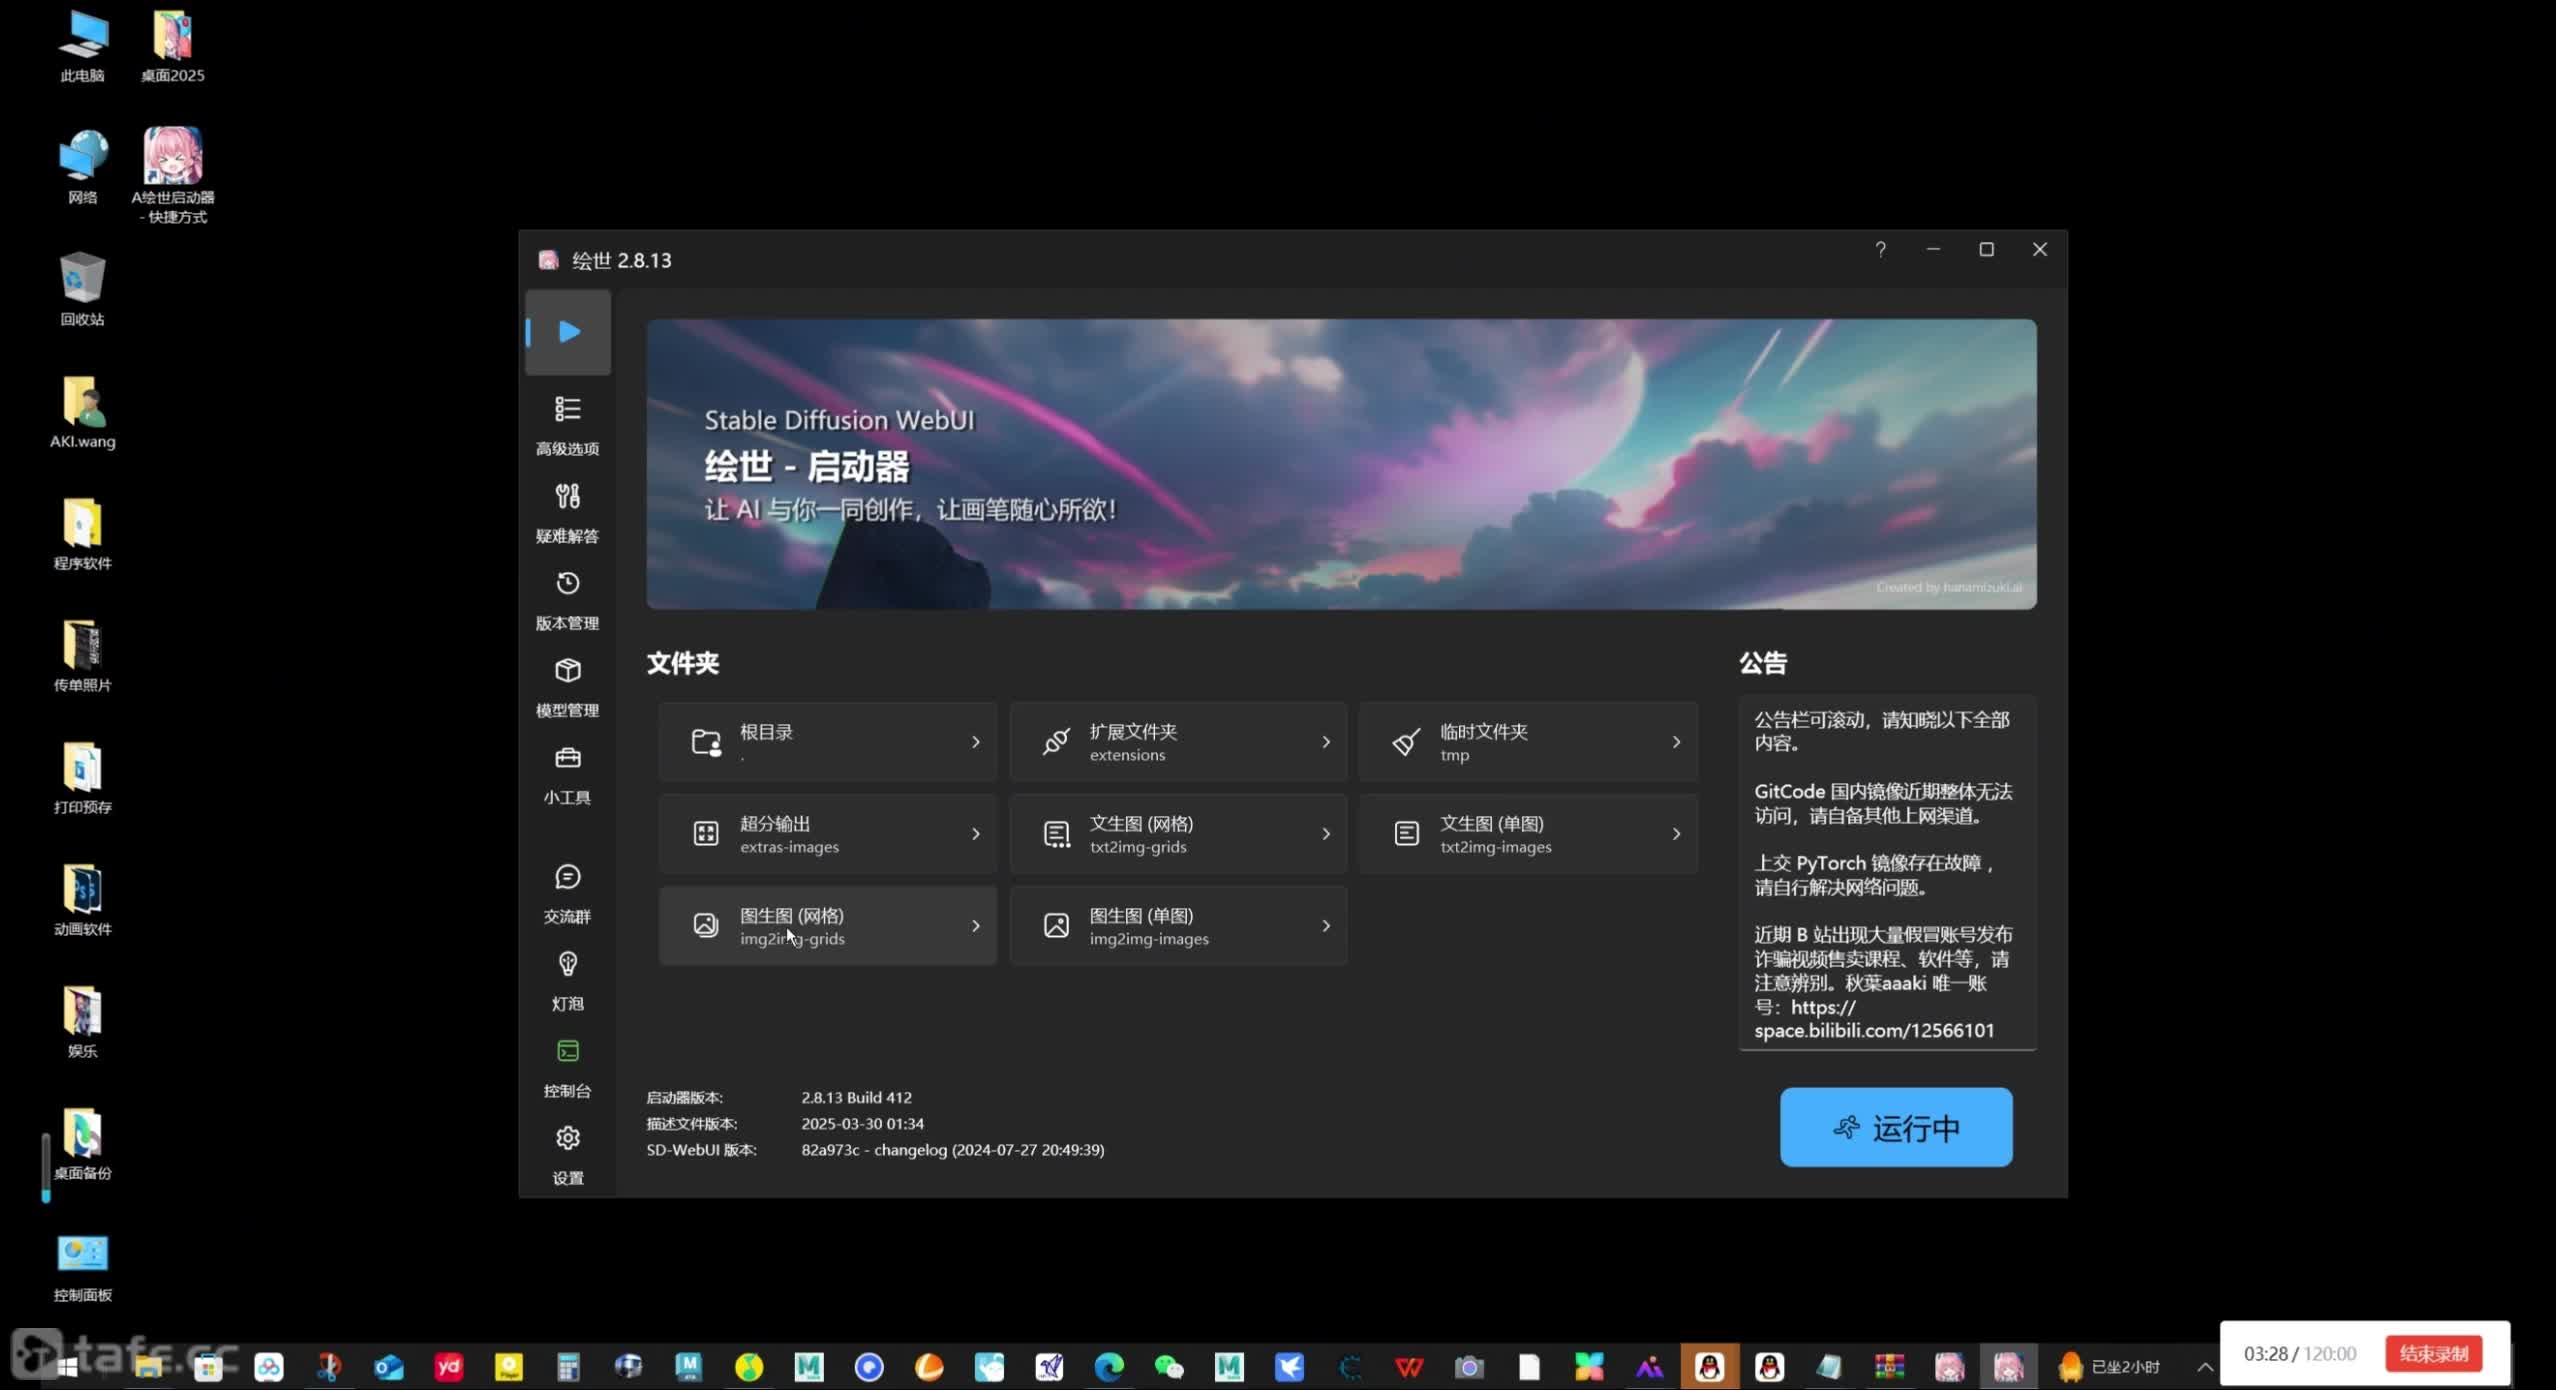The height and width of the screenshot is (1390, 2556).
Task: Click the 扩展文件夹 plug icon
Action: [x=1056, y=742]
